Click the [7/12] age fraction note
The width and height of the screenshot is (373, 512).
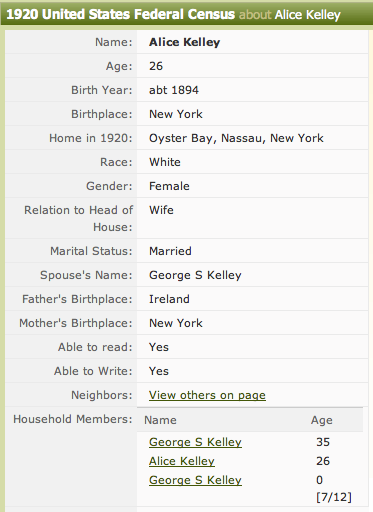pyautogui.click(x=334, y=497)
